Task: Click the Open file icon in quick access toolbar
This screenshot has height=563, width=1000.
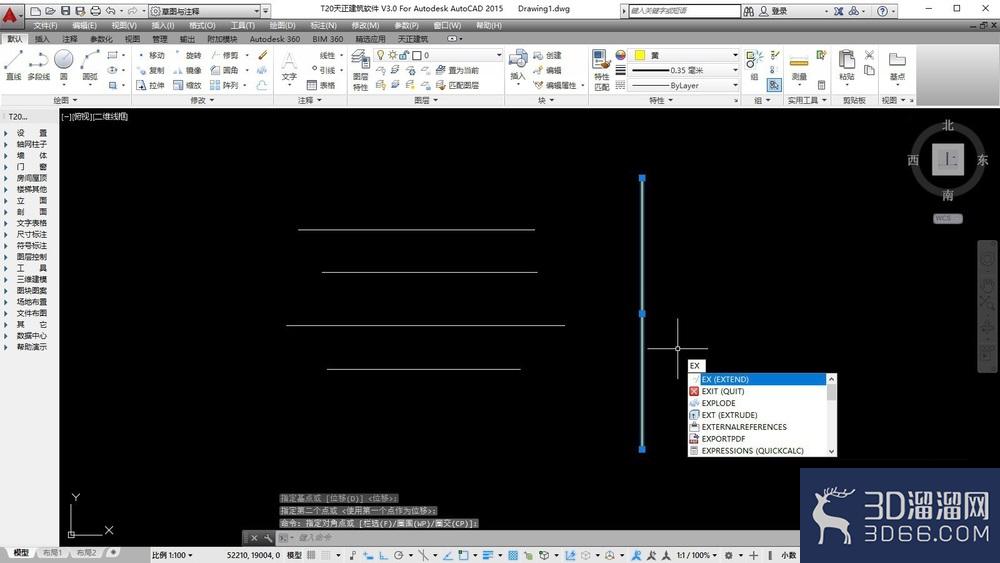Action: coord(50,11)
